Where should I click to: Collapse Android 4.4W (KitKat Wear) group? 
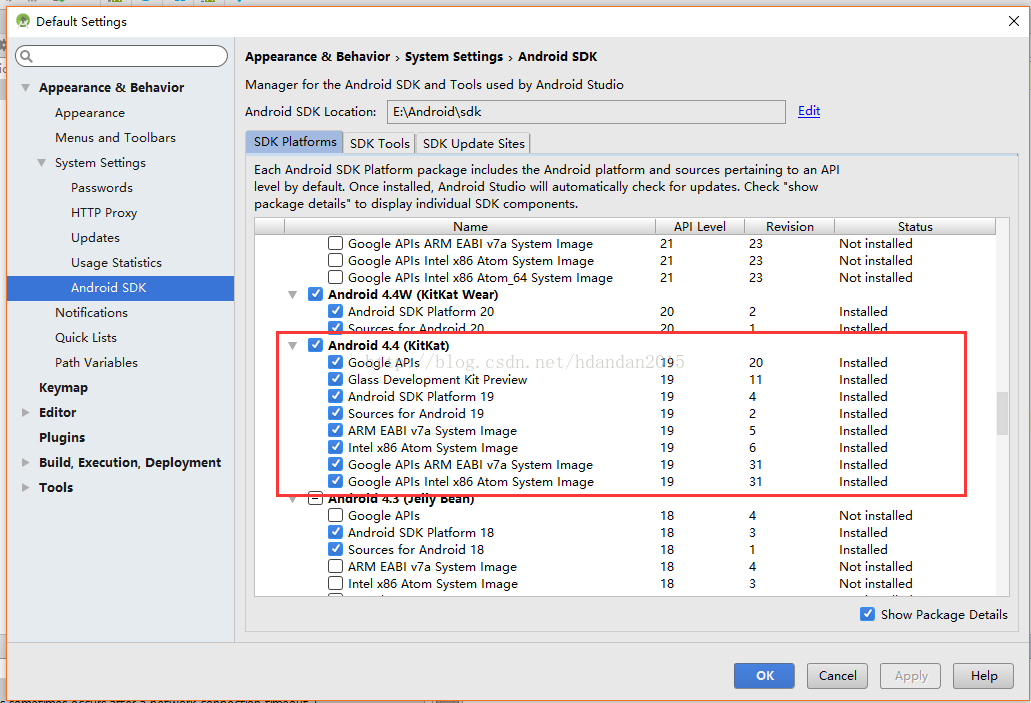click(x=293, y=295)
